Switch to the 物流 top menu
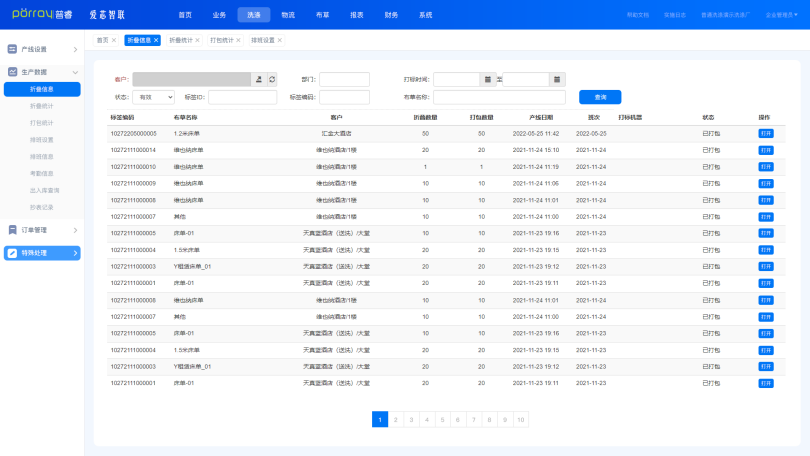The width and height of the screenshot is (810, 456). pyautogui.click(x=288, y=15)
